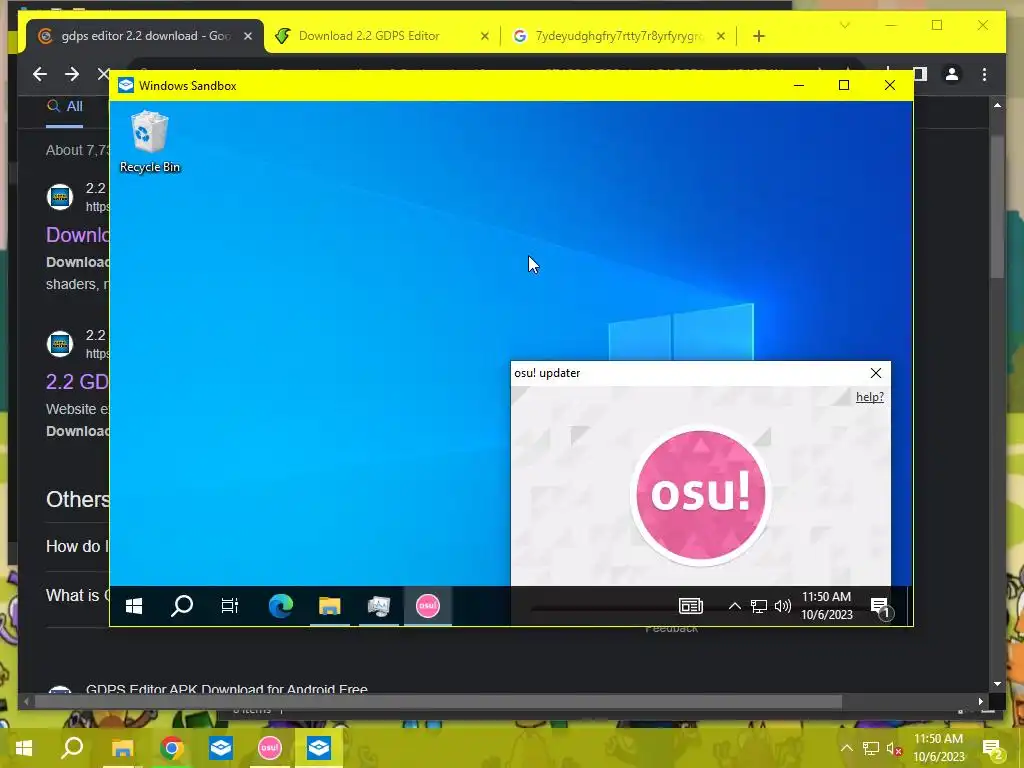Click the Chrome horizontal scrollbar thumb

[x=438, y=702]
